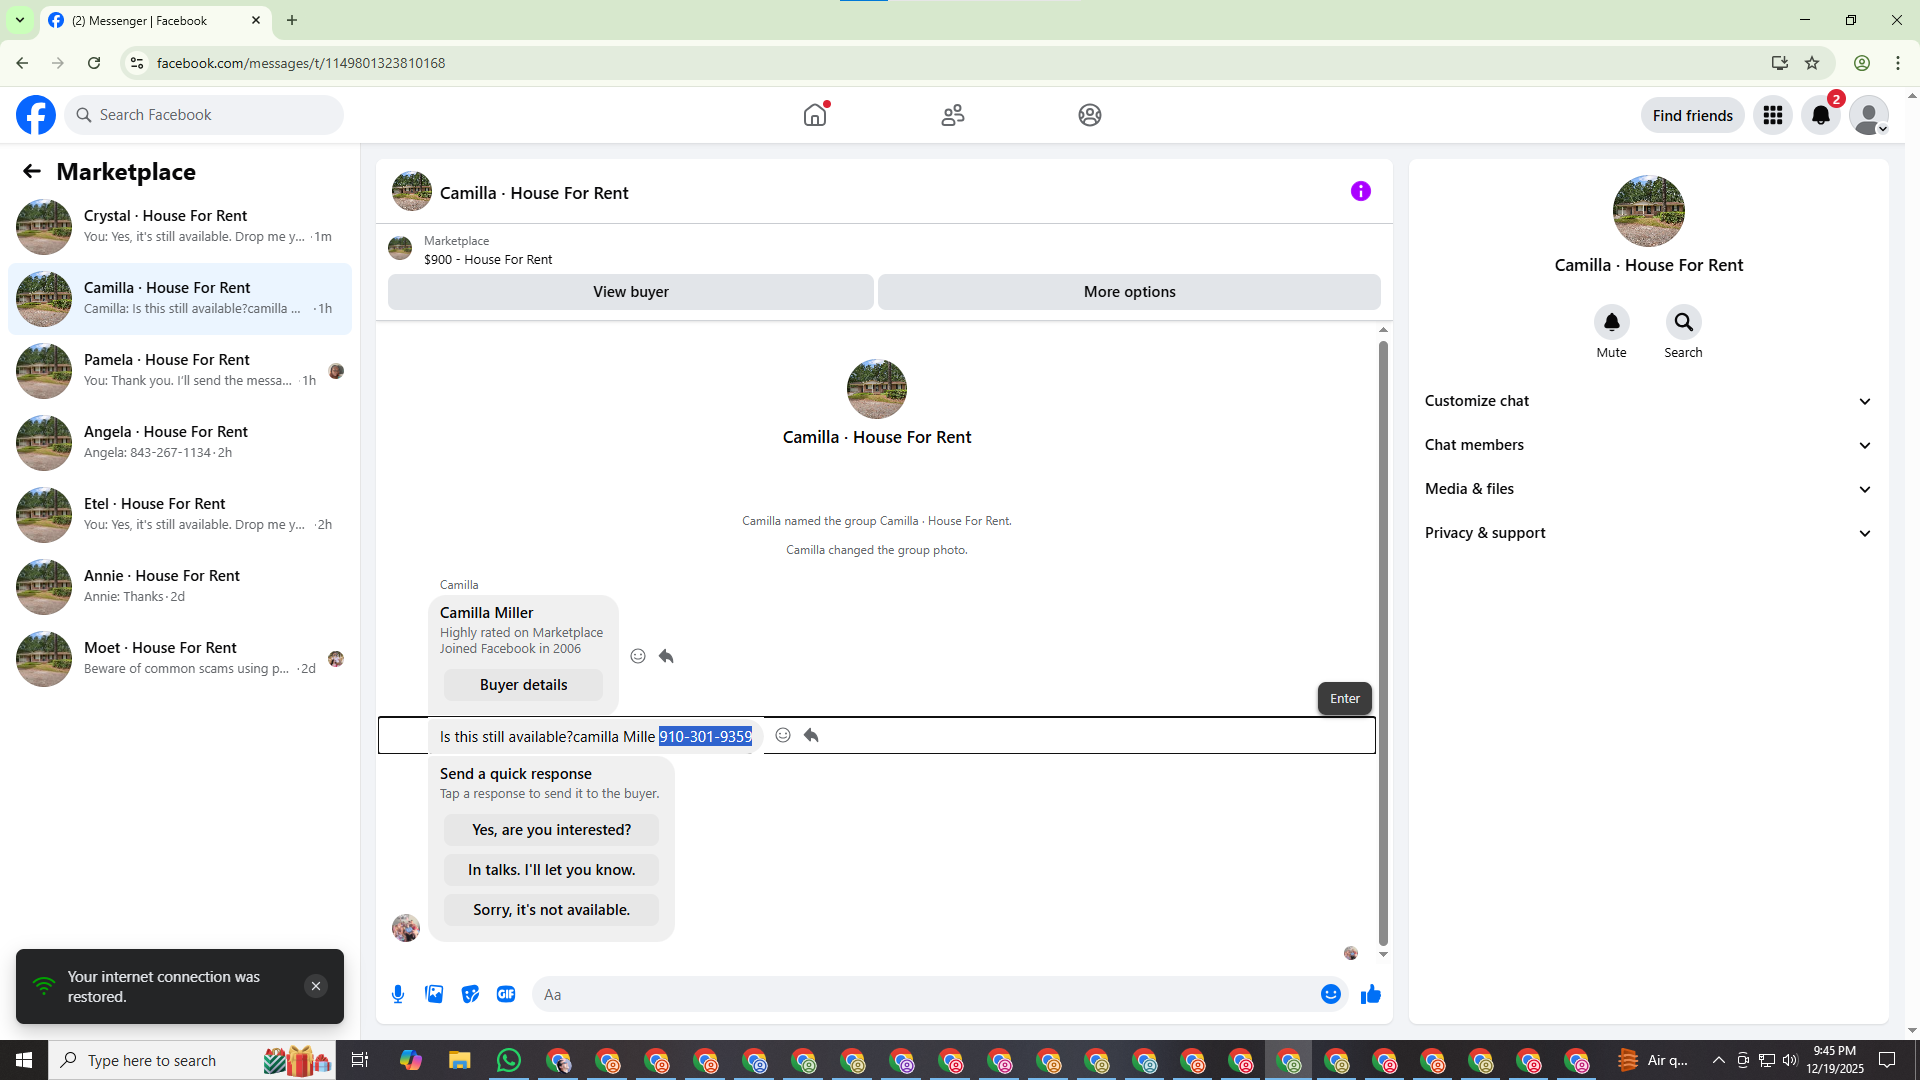
Task: Open WhatsApp from Windows taskbar
Action: pos(509,1060)
